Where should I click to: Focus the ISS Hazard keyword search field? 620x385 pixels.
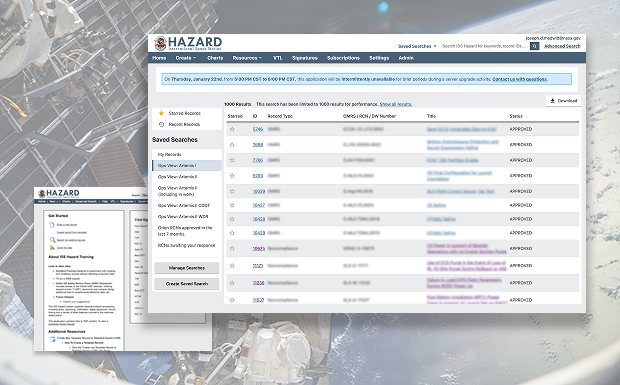pyautogui.click(x=485, y=46)
